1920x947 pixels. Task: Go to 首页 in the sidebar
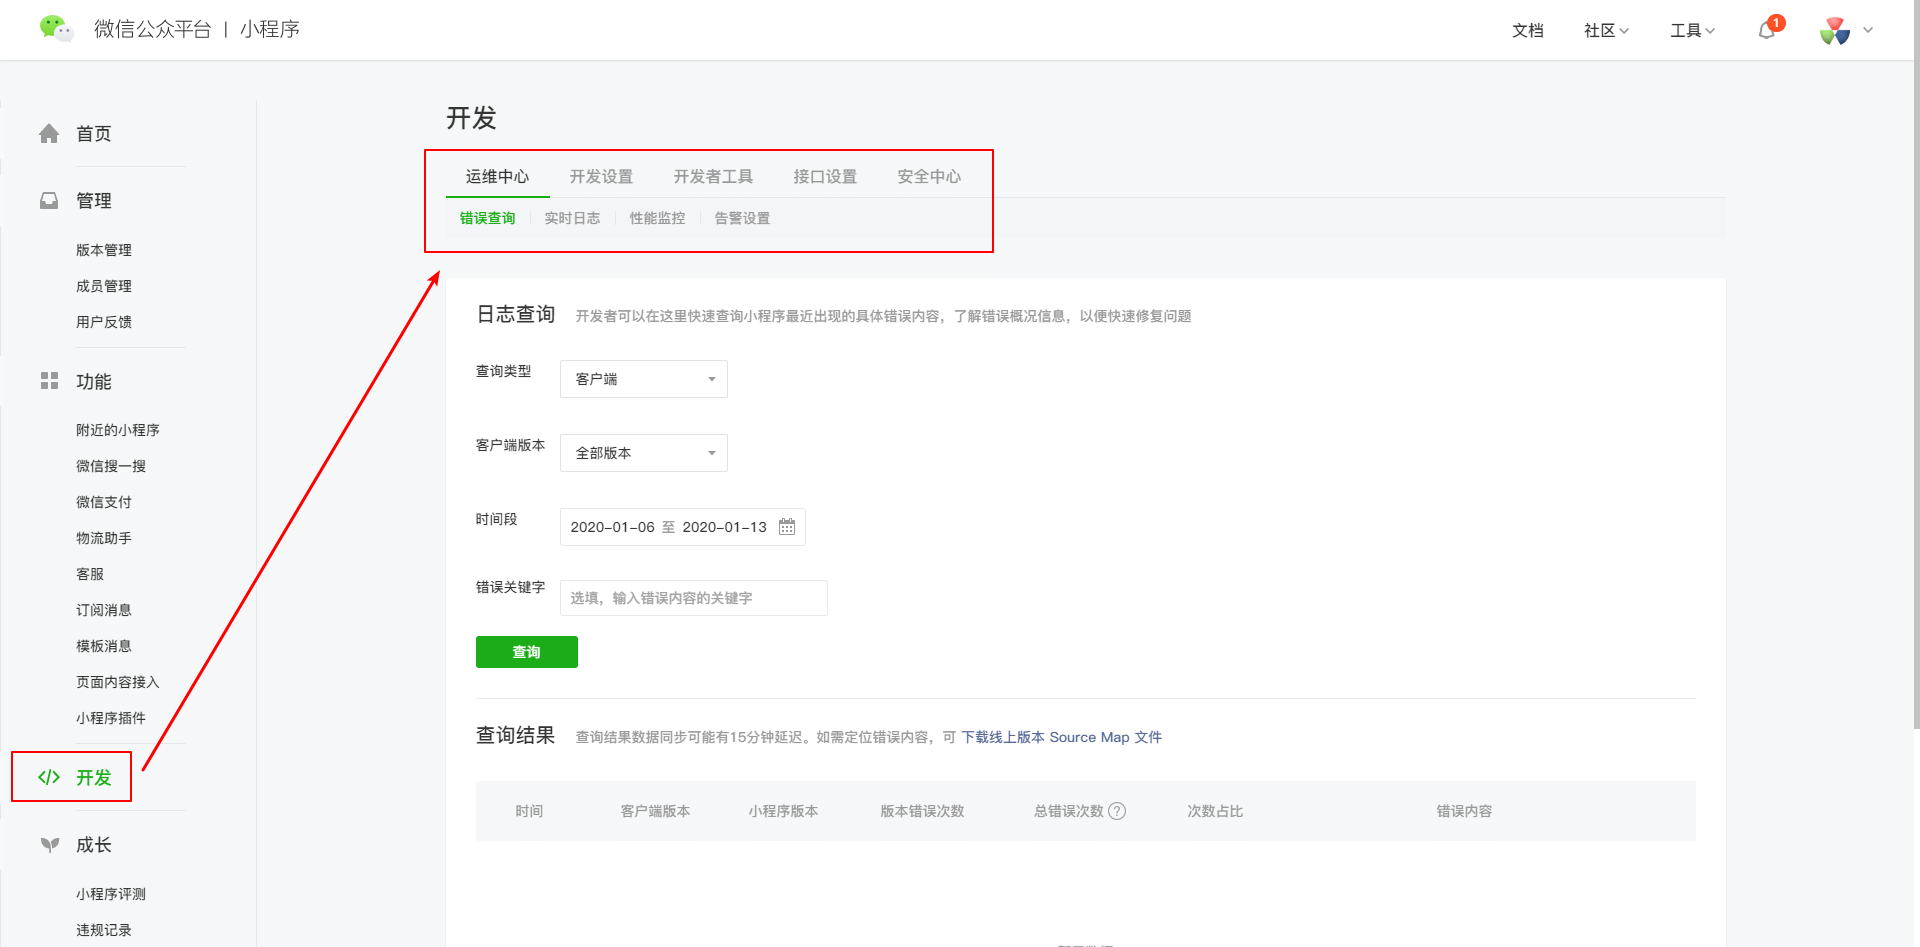click(x=94, y=134)
